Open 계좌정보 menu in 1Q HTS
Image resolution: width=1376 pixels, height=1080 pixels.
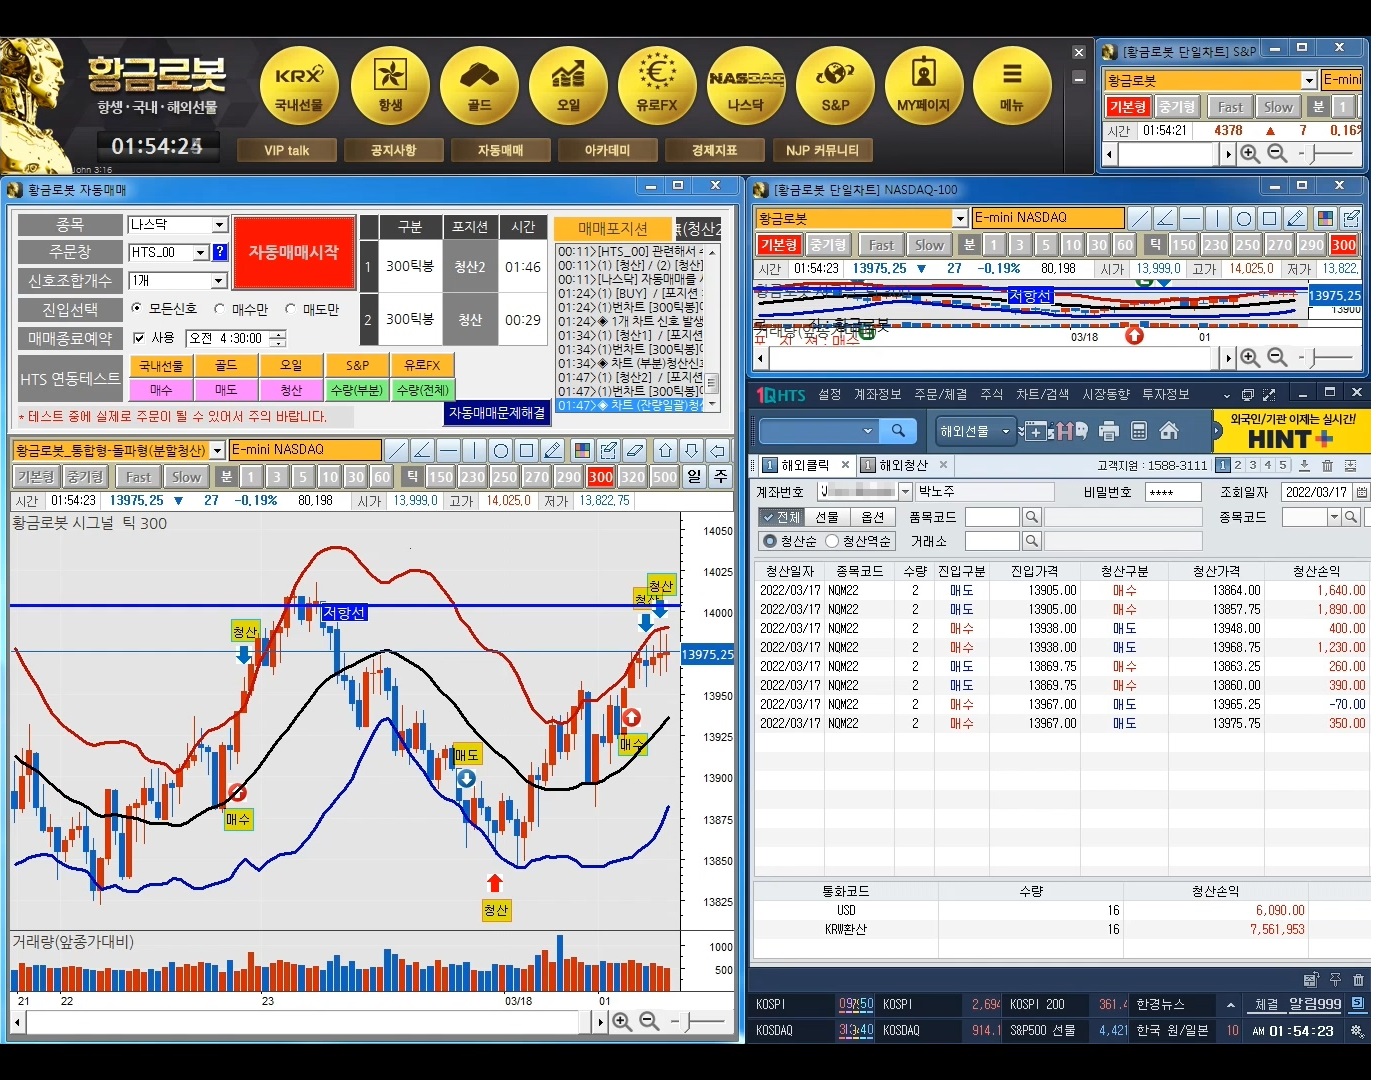point(877,395)
